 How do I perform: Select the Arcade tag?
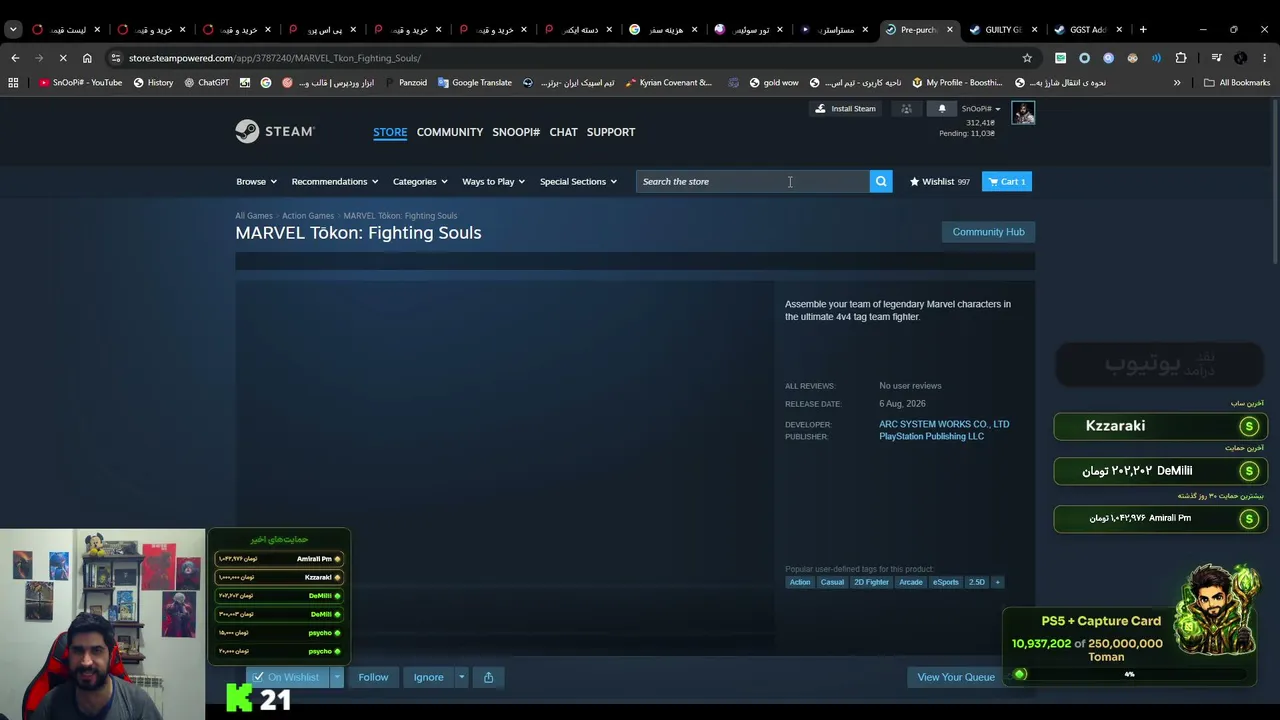[x=910, y=582]
